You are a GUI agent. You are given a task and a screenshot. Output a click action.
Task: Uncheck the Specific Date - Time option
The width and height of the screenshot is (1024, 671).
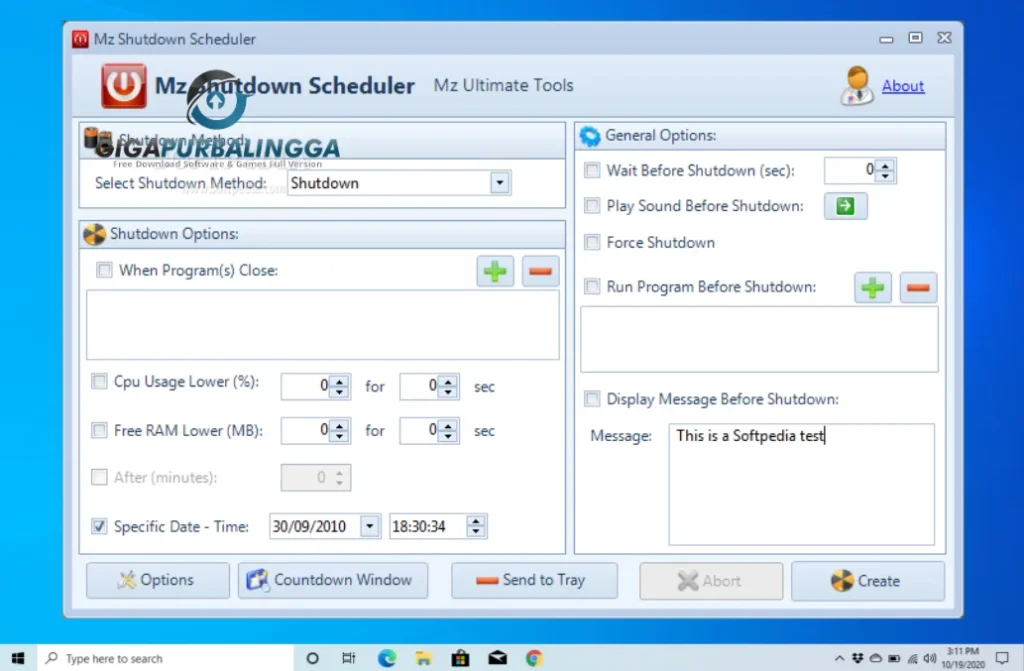(x=99, y=526)
